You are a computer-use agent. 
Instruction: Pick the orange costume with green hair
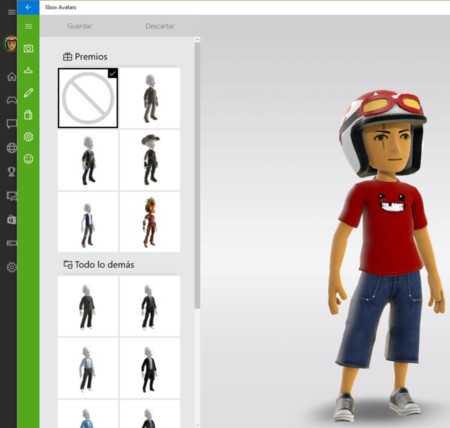tap(150, 222)
